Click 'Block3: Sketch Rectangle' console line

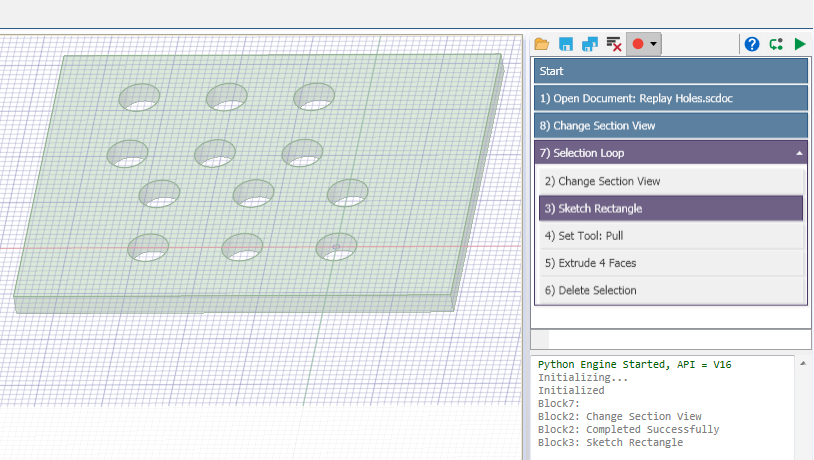pos(610,442)
